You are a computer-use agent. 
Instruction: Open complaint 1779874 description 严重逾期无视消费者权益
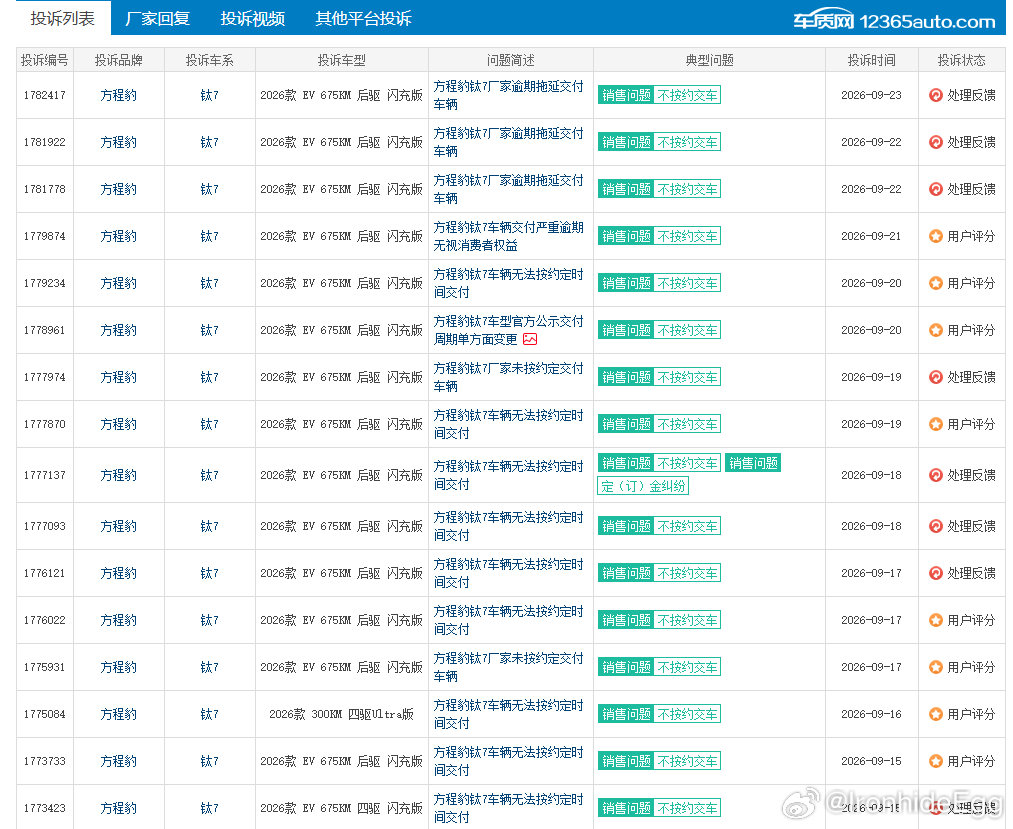(508, 236)
